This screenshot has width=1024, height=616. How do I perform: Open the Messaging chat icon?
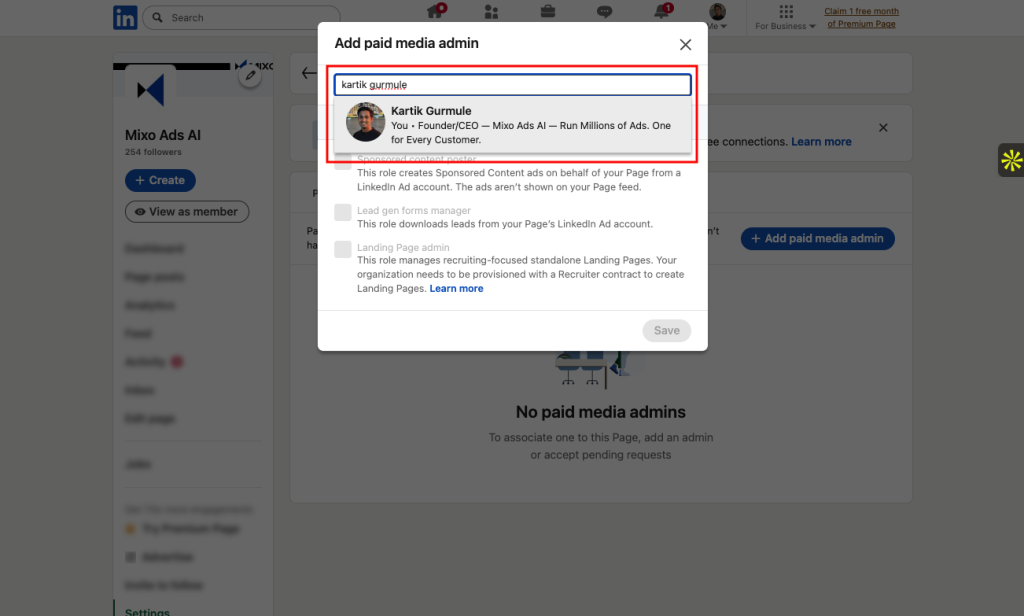point(605,12)
